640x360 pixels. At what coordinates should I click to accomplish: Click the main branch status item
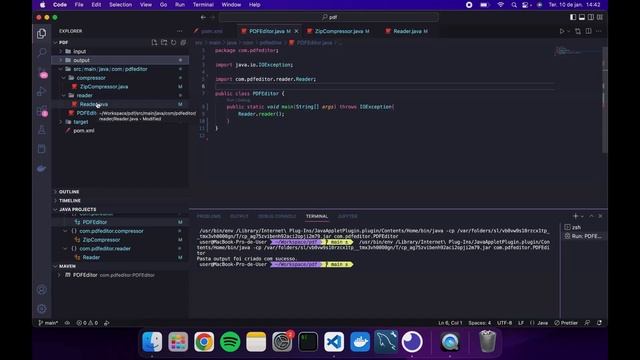(48, 323)
